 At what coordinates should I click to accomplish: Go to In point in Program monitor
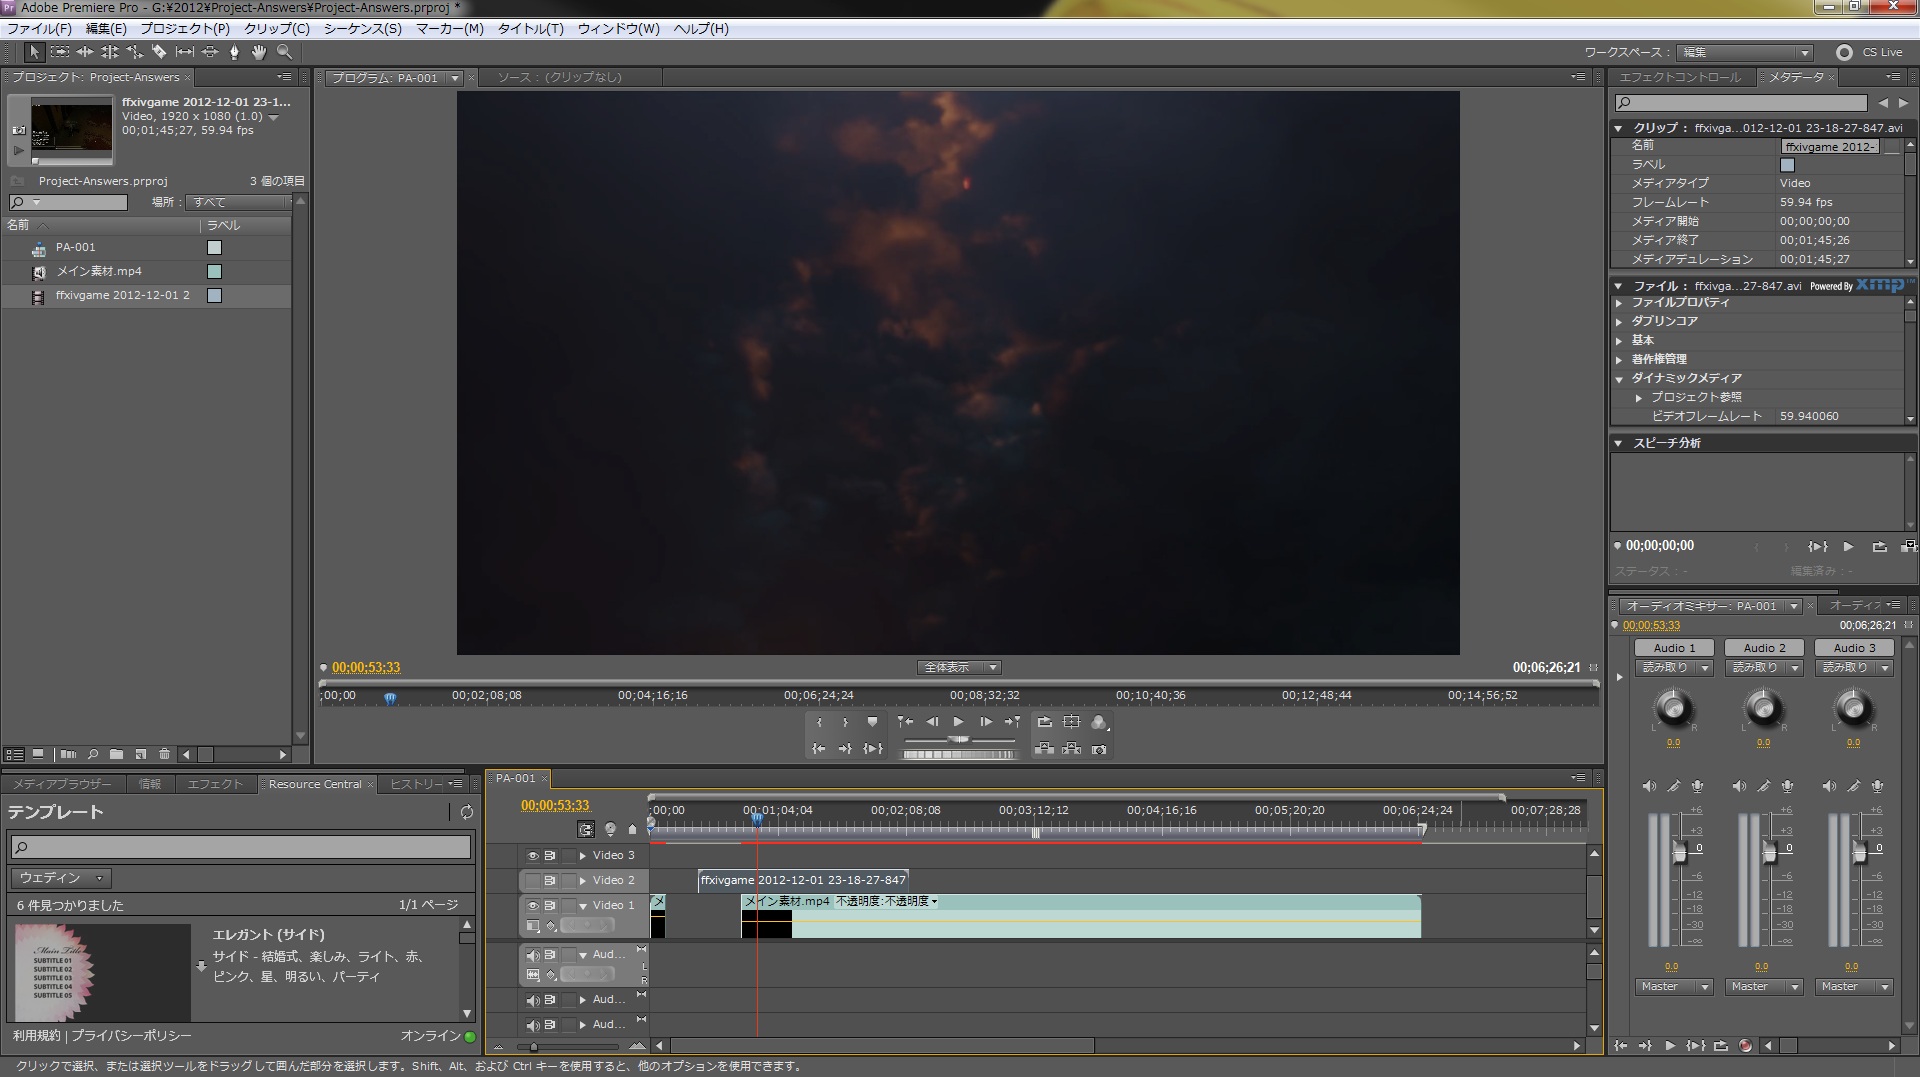coord(820,748)
